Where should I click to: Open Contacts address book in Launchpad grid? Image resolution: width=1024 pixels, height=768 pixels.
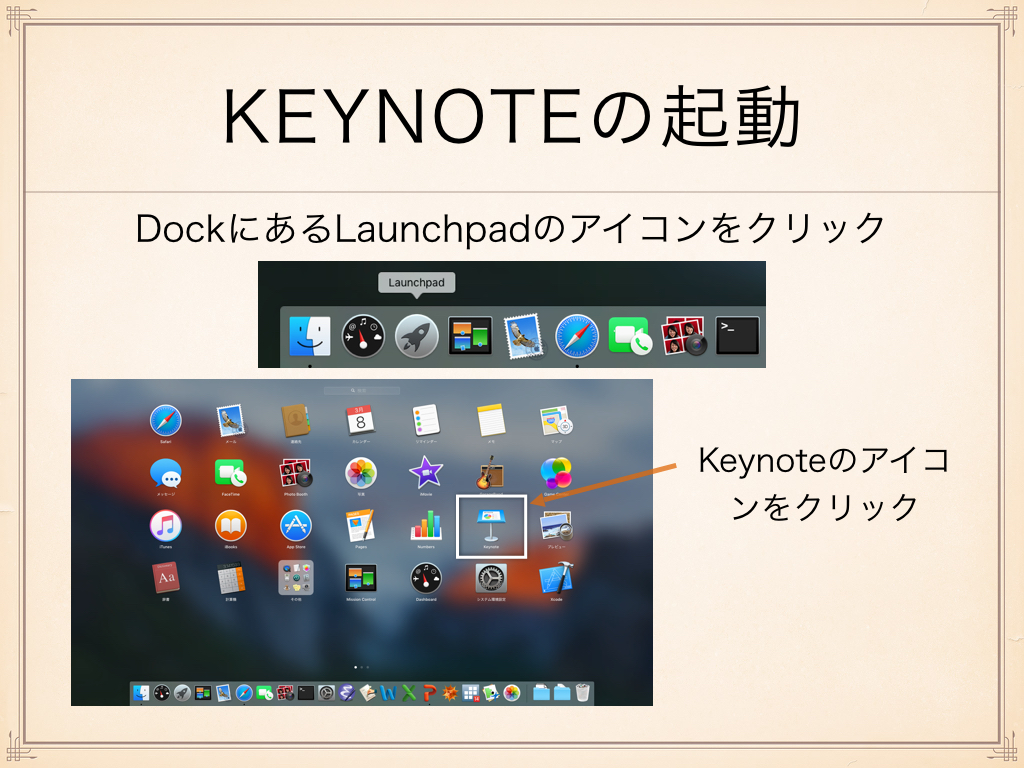(296, 421)
